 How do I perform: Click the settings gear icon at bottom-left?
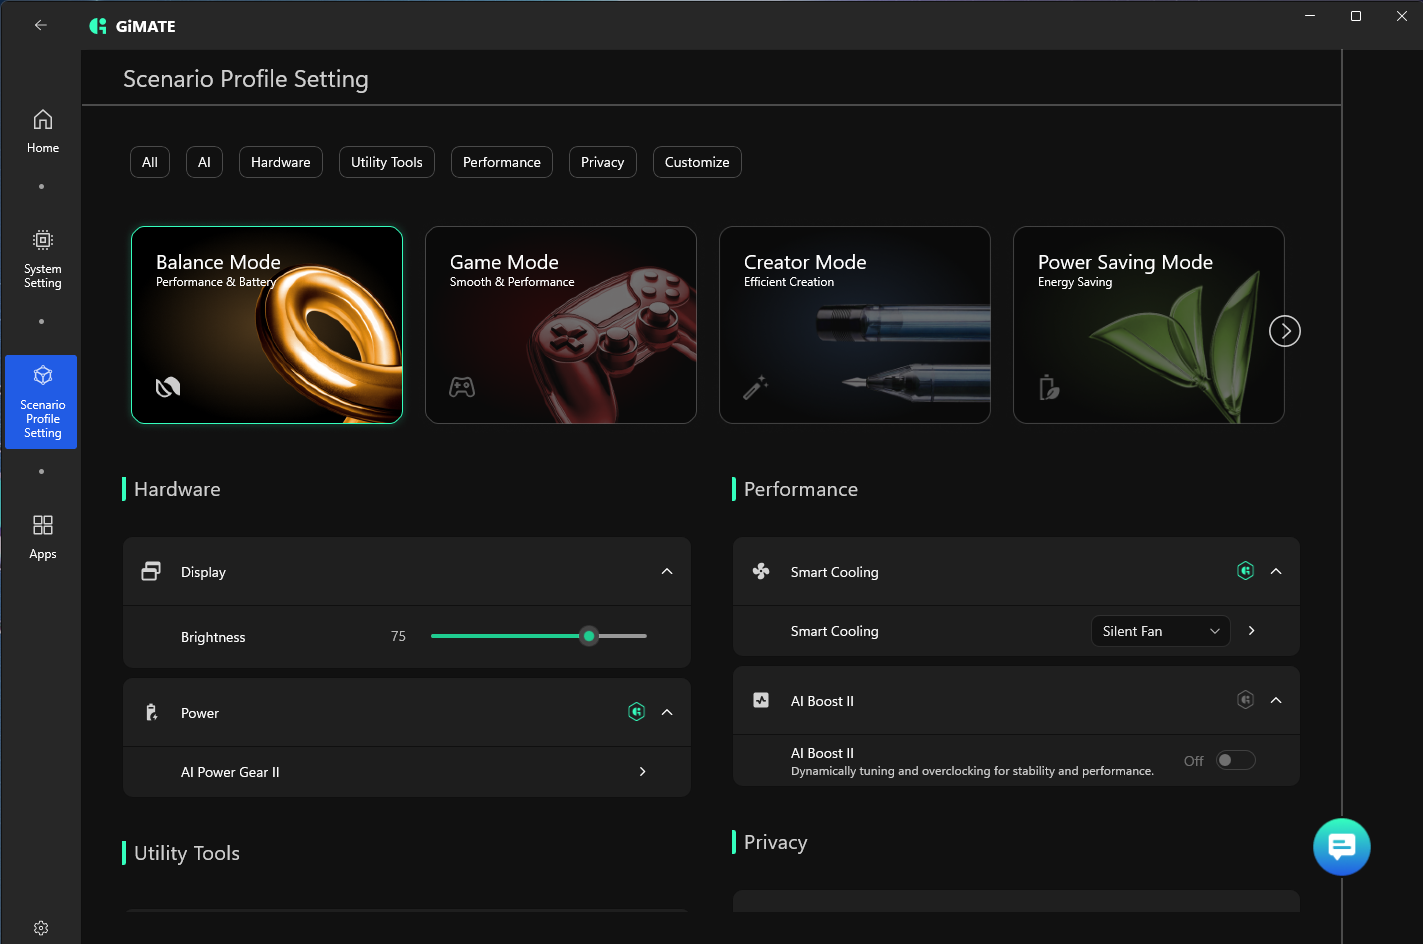[41, 928]
